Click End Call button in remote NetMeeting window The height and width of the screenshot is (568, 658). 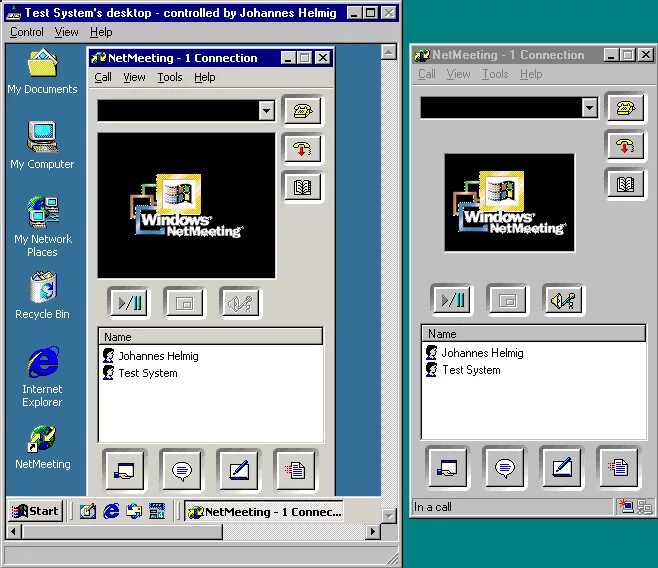[x=303, y=149]
